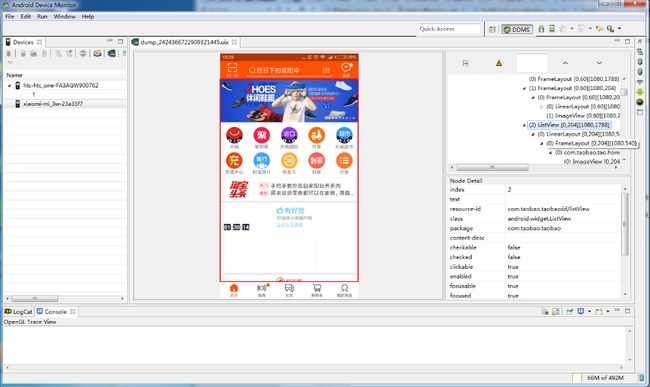Collapse the htc-htc_one device tree node
The height and width of the screenshot is (387, 650).
coord(10,85)
